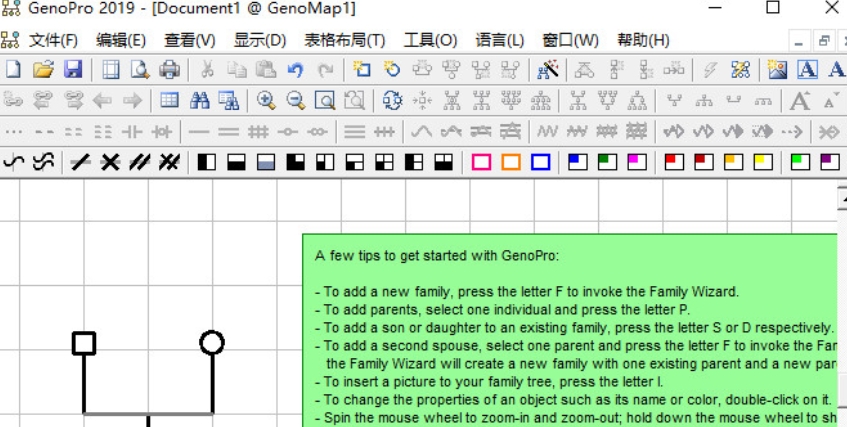Select the wavy S line icon
This screenshot has height=427, width=847.
point(14,162)
